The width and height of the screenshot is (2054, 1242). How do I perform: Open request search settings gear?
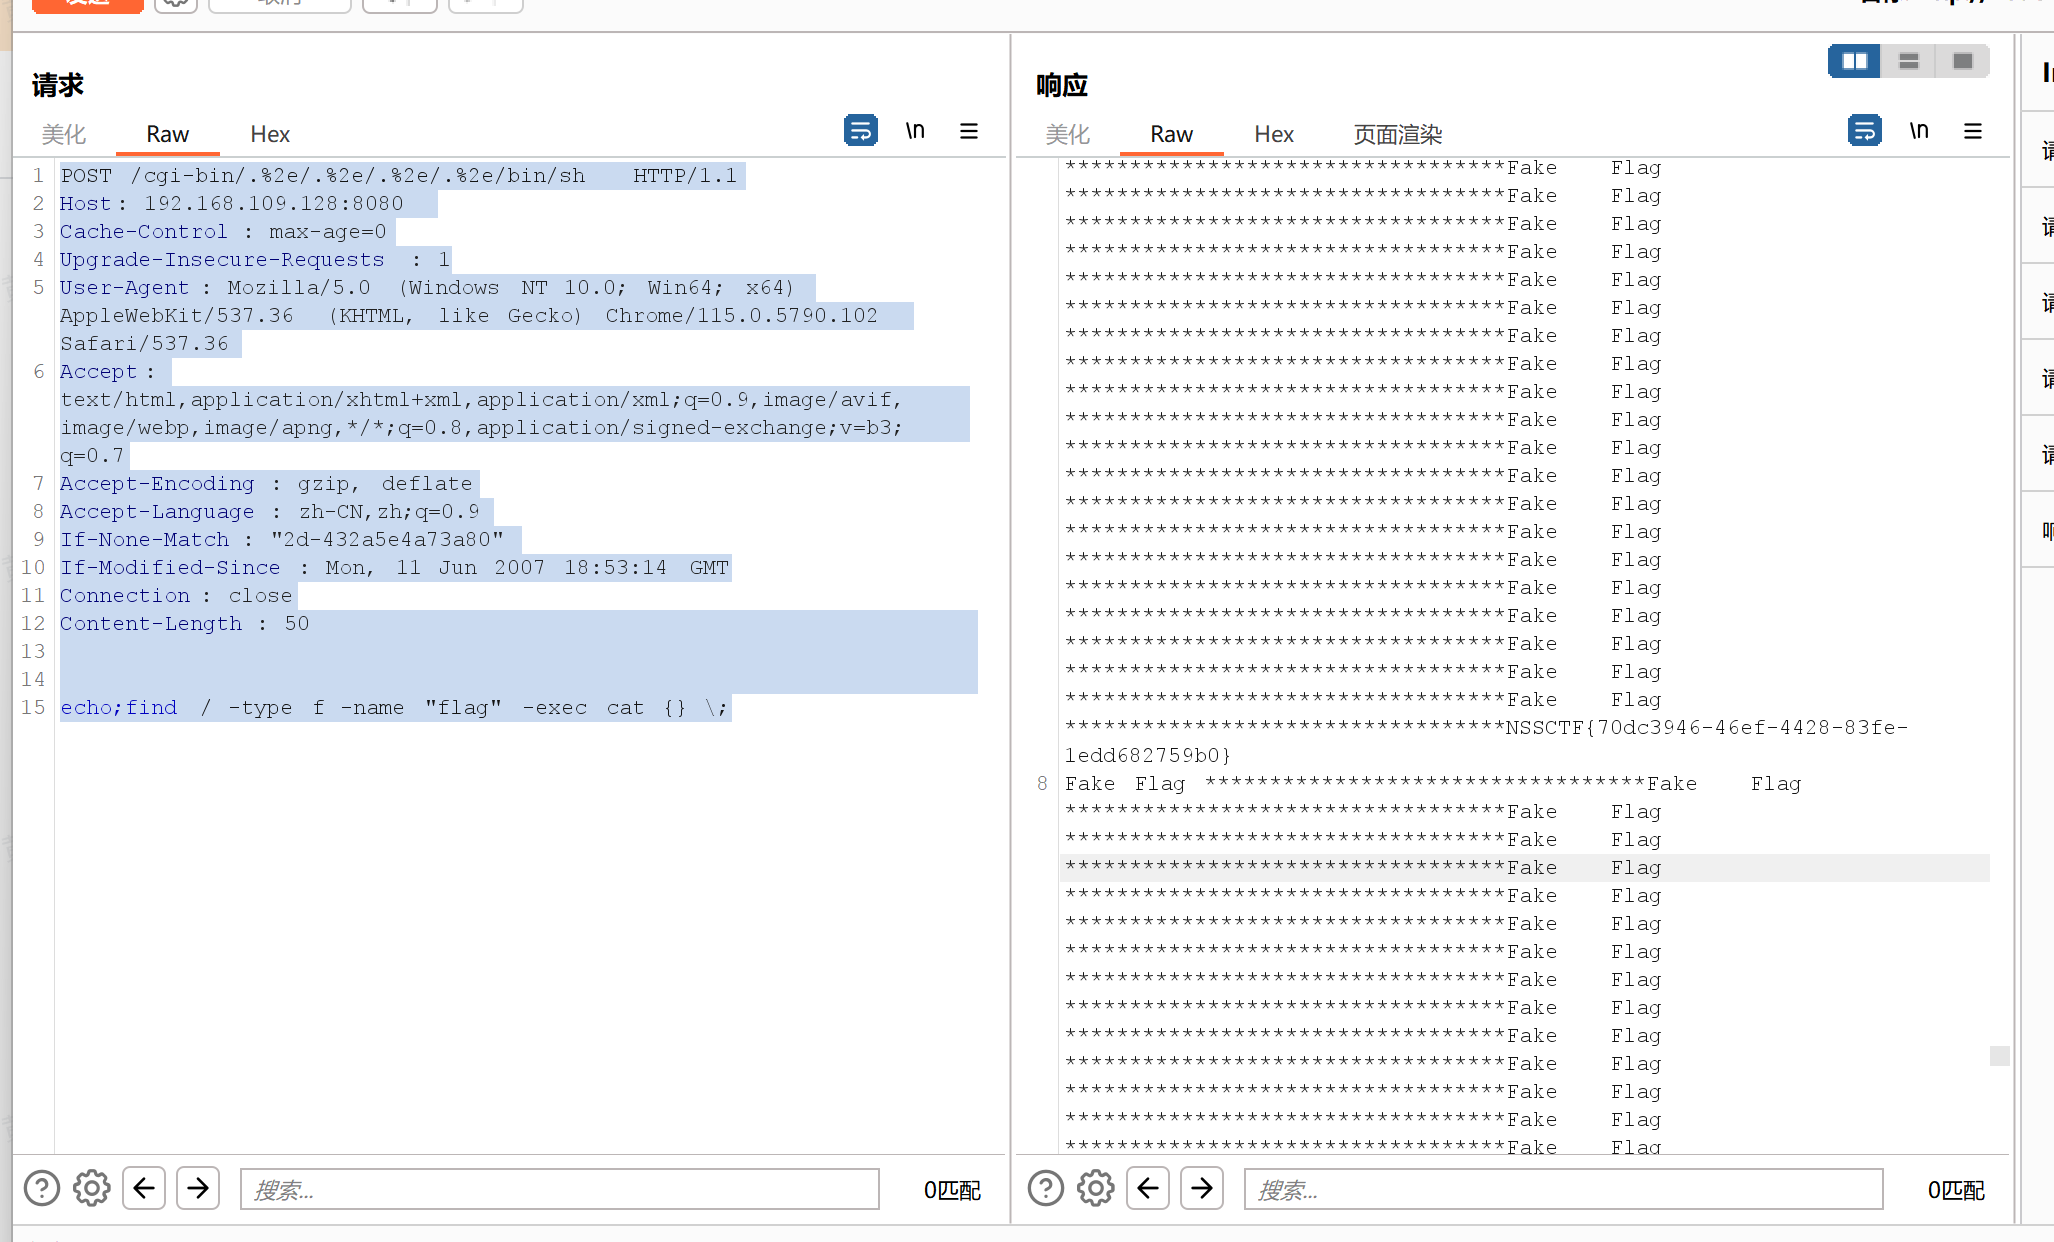click(x=92, y=1188)
